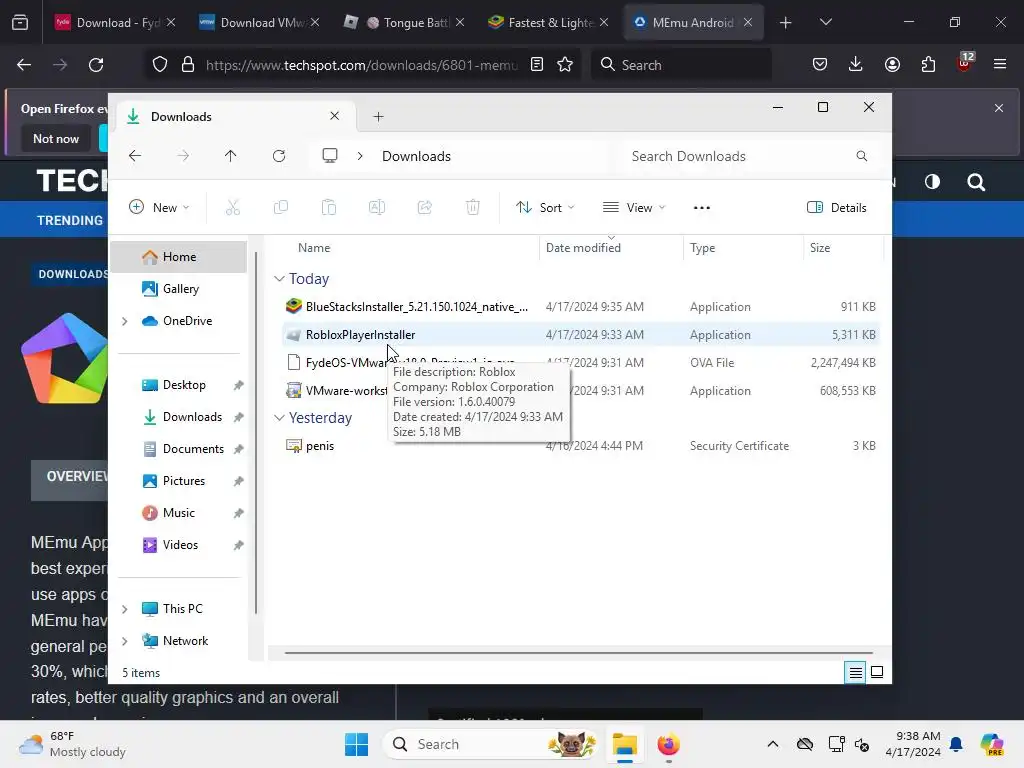Bookmark this page with star icon
This screenshot has height=768, width=1024.
(x=565, y=65)
